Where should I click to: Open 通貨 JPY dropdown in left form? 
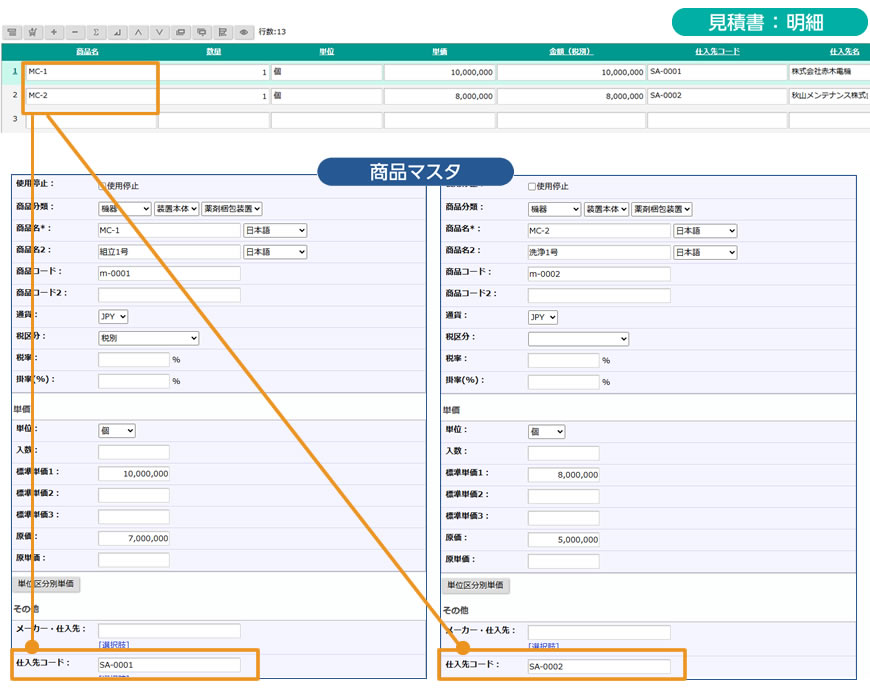[x=113, y=316]
